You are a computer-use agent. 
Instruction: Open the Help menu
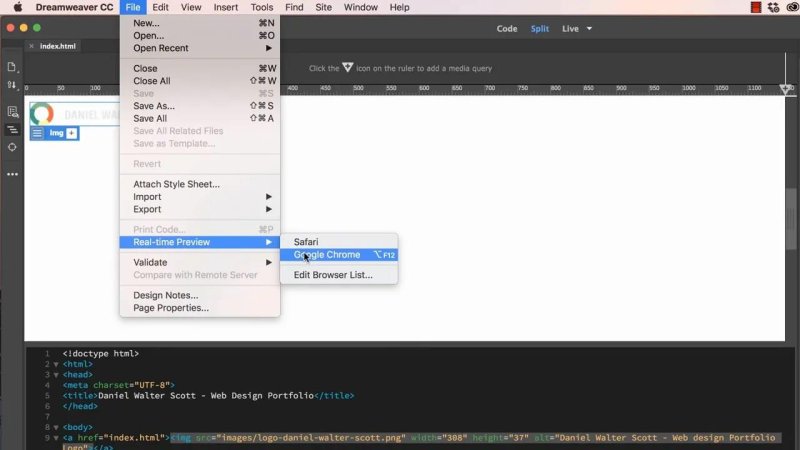[399, 7]
